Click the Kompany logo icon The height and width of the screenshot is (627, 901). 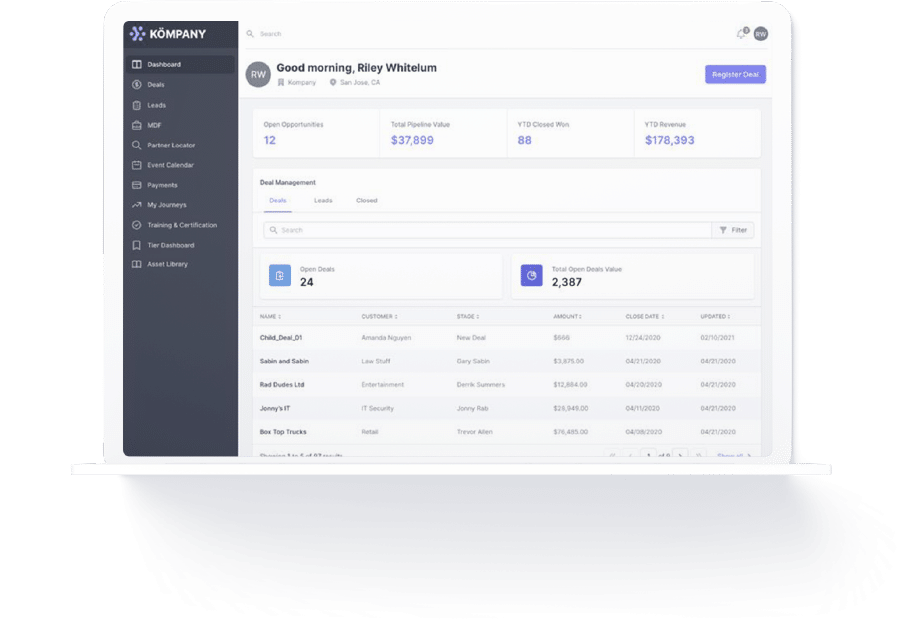[138, 34]
